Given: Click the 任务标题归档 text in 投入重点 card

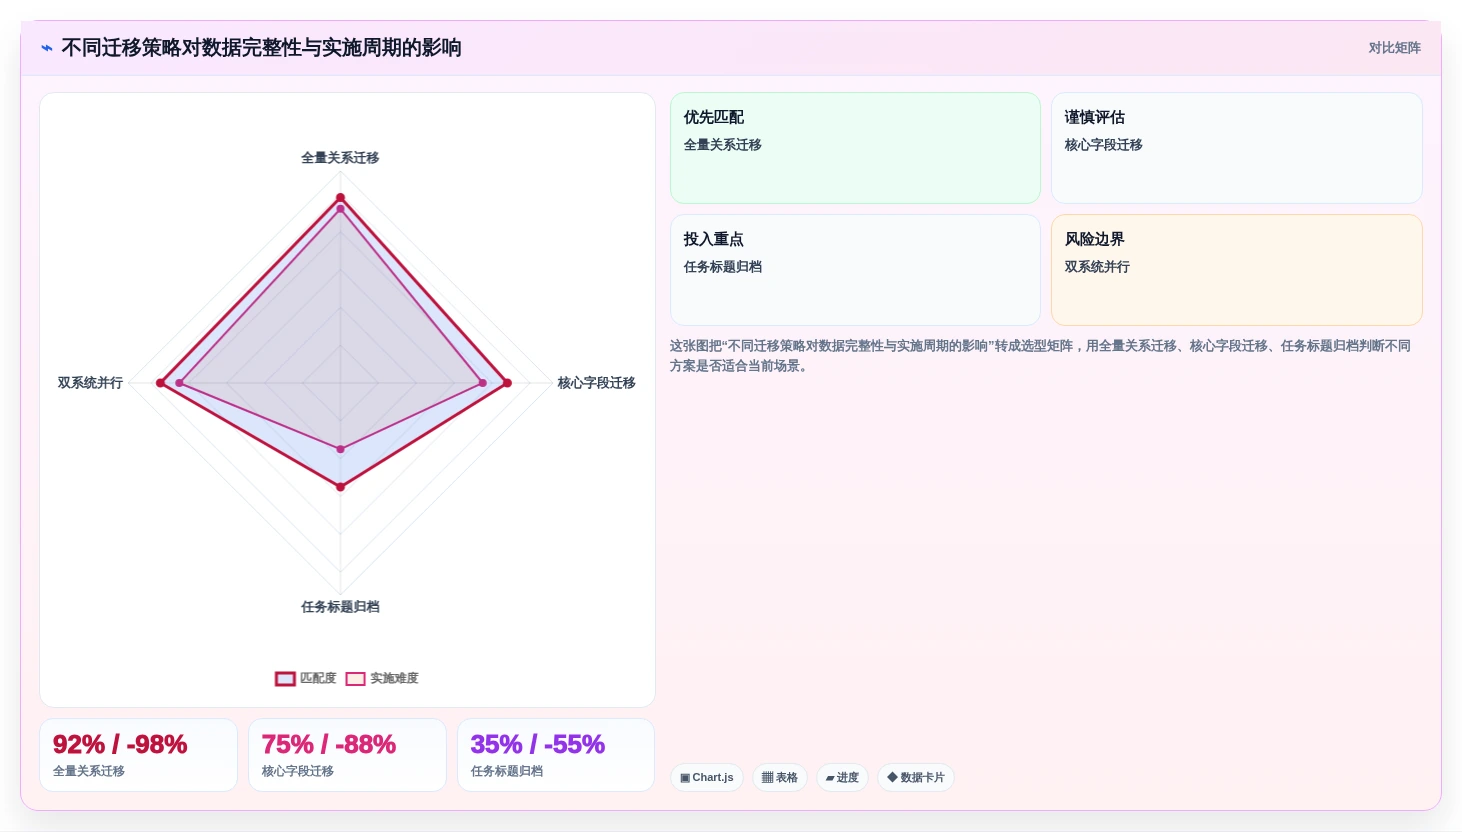Looking at the screenshot, I should 723,267.
